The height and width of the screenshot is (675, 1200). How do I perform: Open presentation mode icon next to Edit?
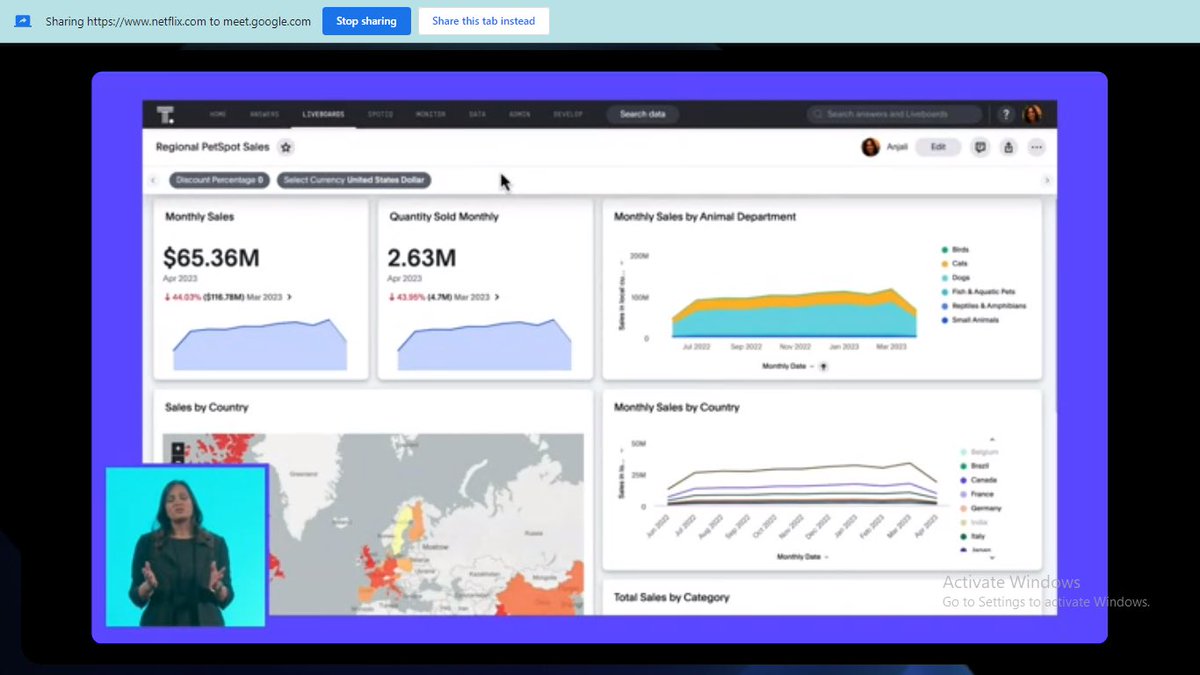979,147
